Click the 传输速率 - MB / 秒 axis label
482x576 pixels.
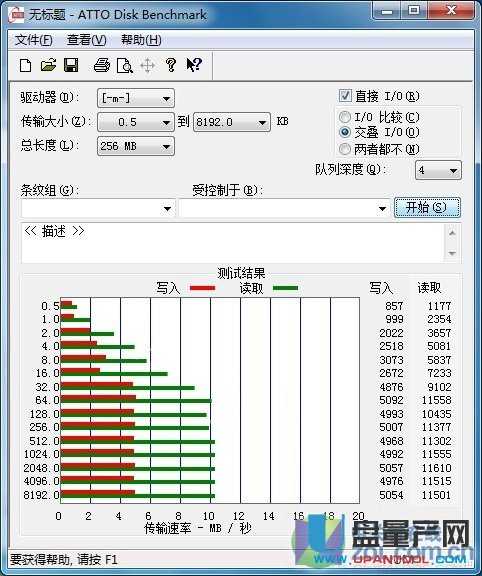click(198, 528)
